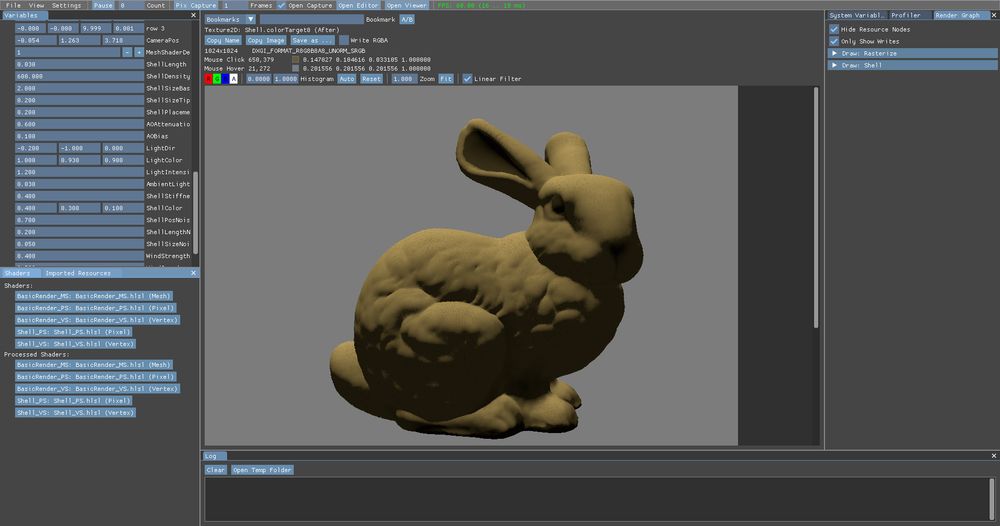
Task: Open the File menu
Action: [x=13, y=5]
